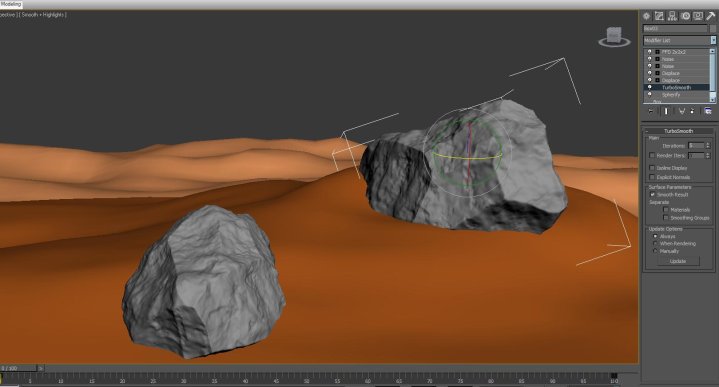Check Separate by Smoothing Groups
The height and width of the screenshot is (387, 719).
[665, 218]
